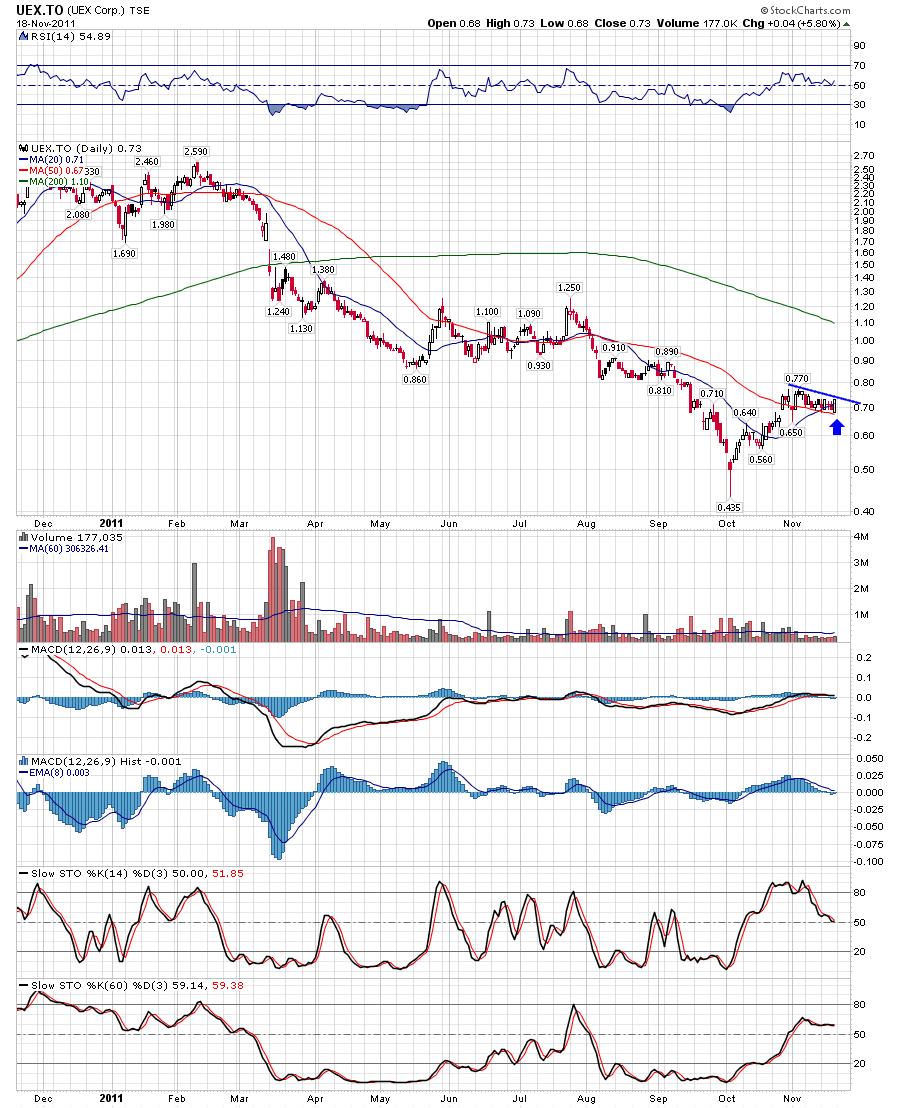Click the High 0.73 value
This screenshot has height=1108, width=900.
tap(510, 23)
